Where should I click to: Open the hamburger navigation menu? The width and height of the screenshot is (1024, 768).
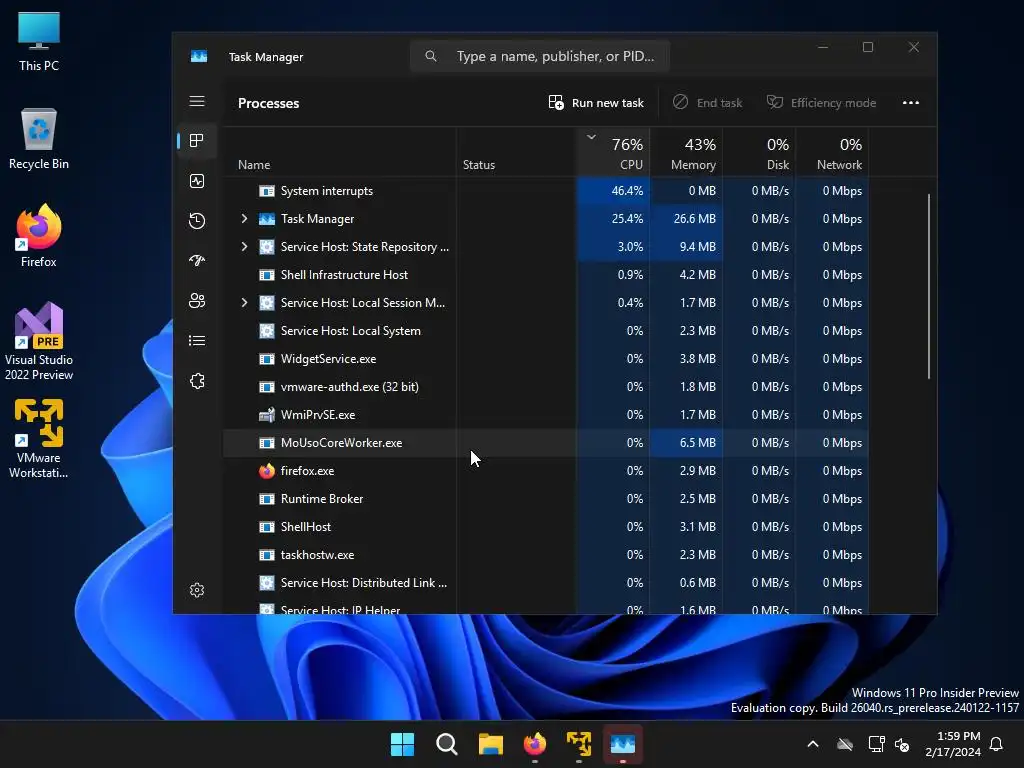197,101
